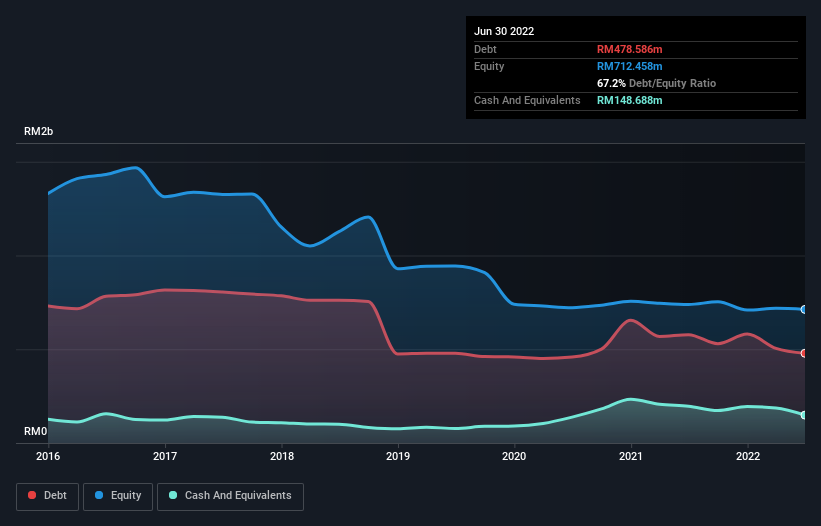Screen dimensions: 821x526
Task: Click the Debt label in tooltip
Action: click(x=485, y=49)
